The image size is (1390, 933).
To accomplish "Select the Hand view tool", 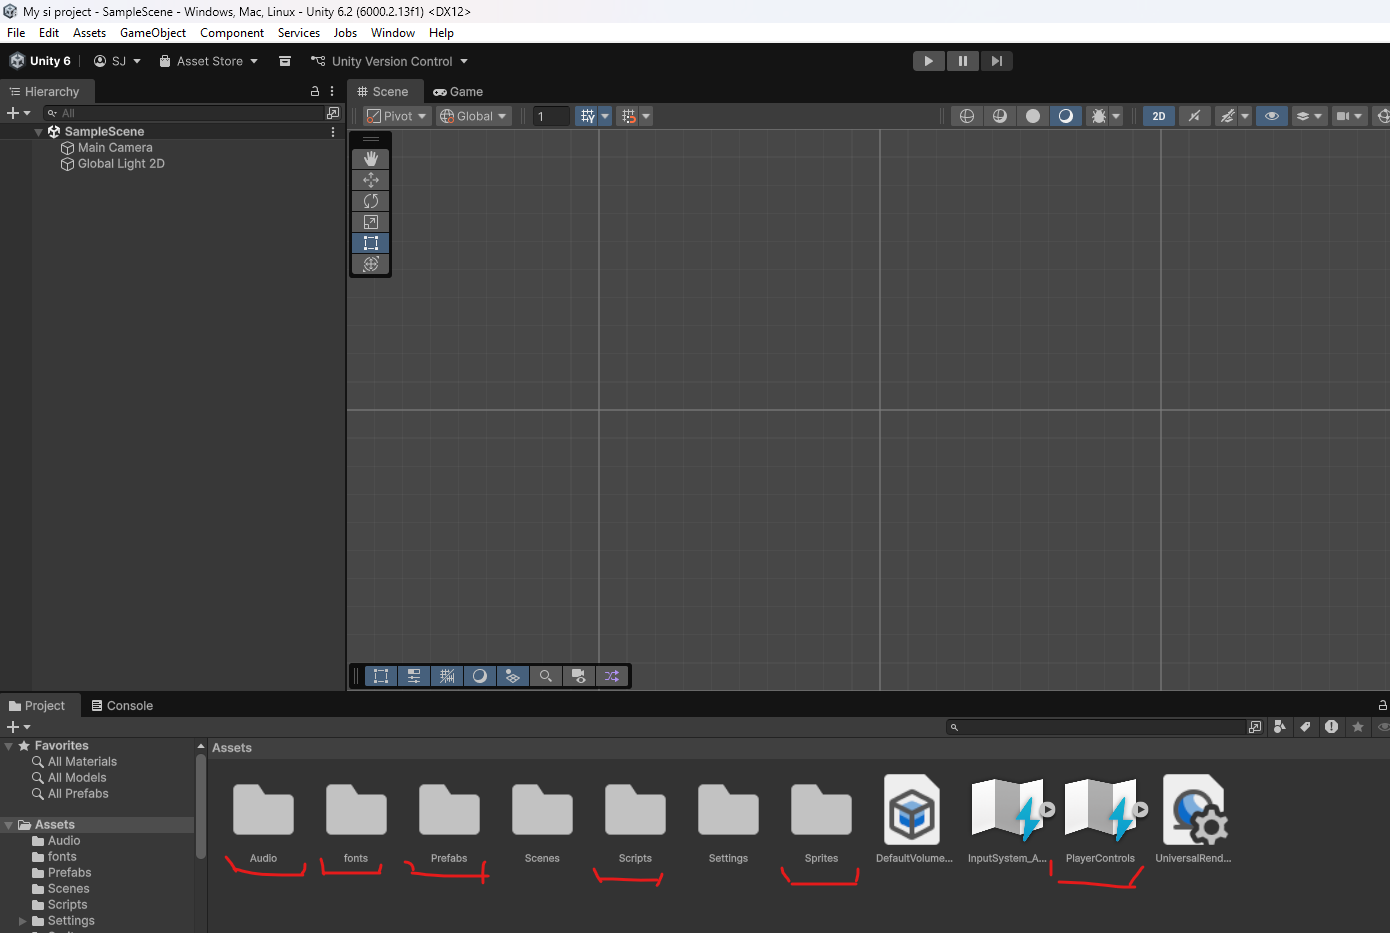I will point(371,159).
